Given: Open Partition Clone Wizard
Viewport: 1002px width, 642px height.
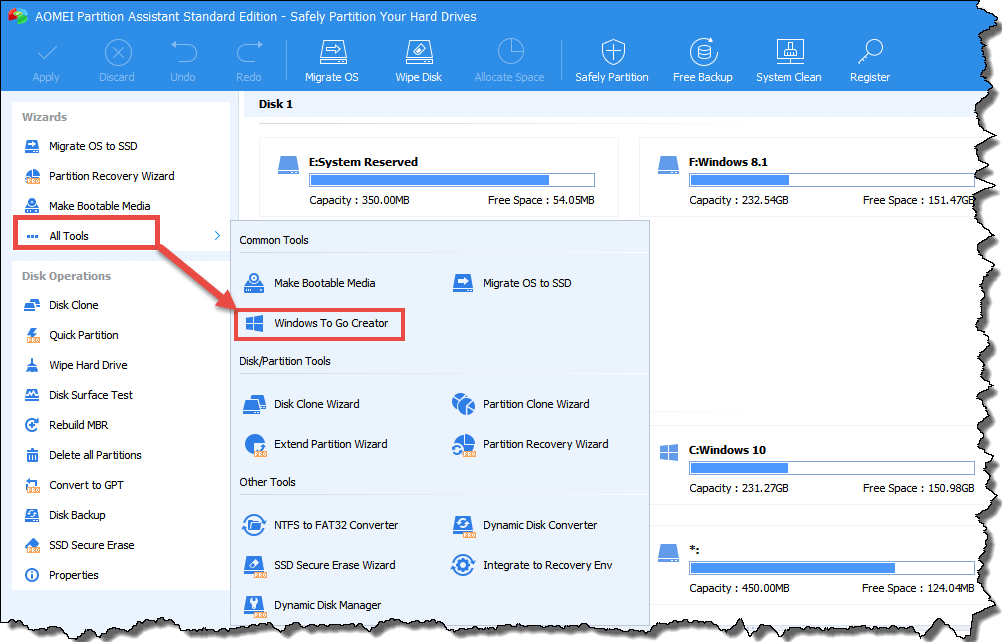Looking at the screenshot, I should pos(521,404).
